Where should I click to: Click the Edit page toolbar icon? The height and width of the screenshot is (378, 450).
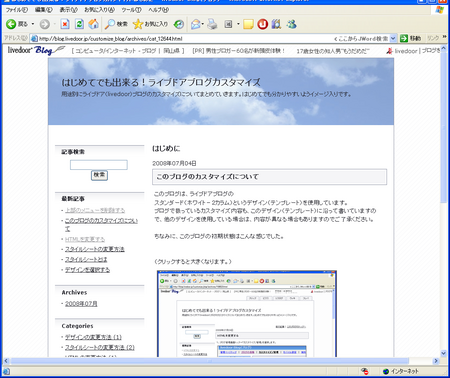(x=228, y=24)
